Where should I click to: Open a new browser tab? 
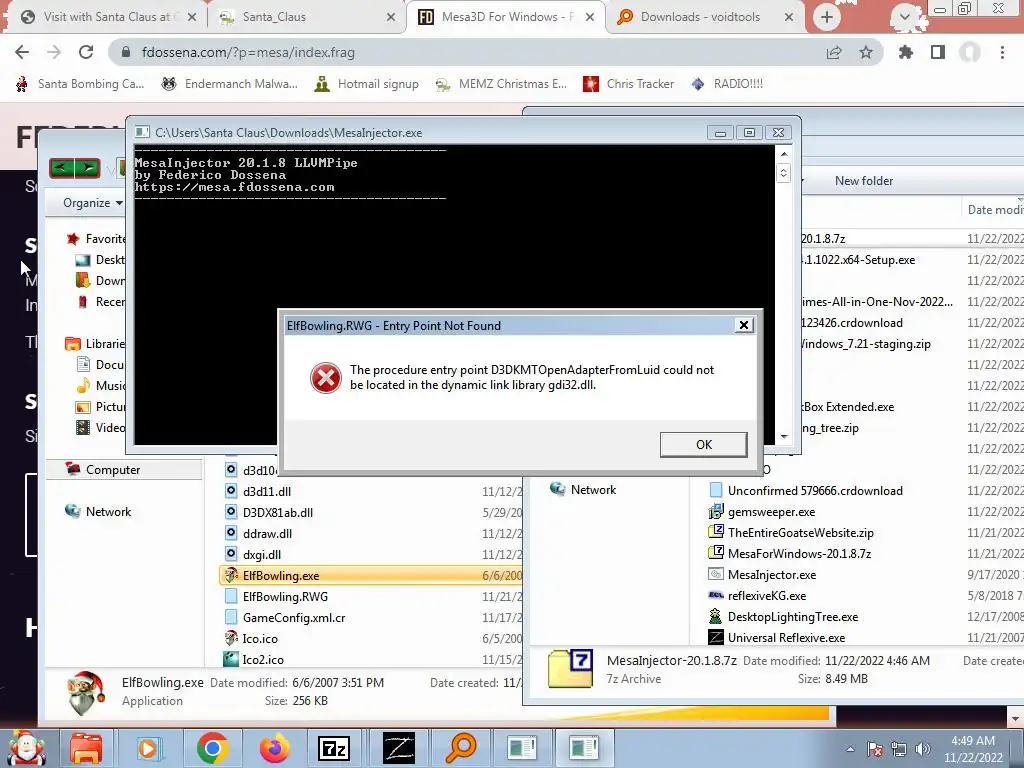[827, 17]
